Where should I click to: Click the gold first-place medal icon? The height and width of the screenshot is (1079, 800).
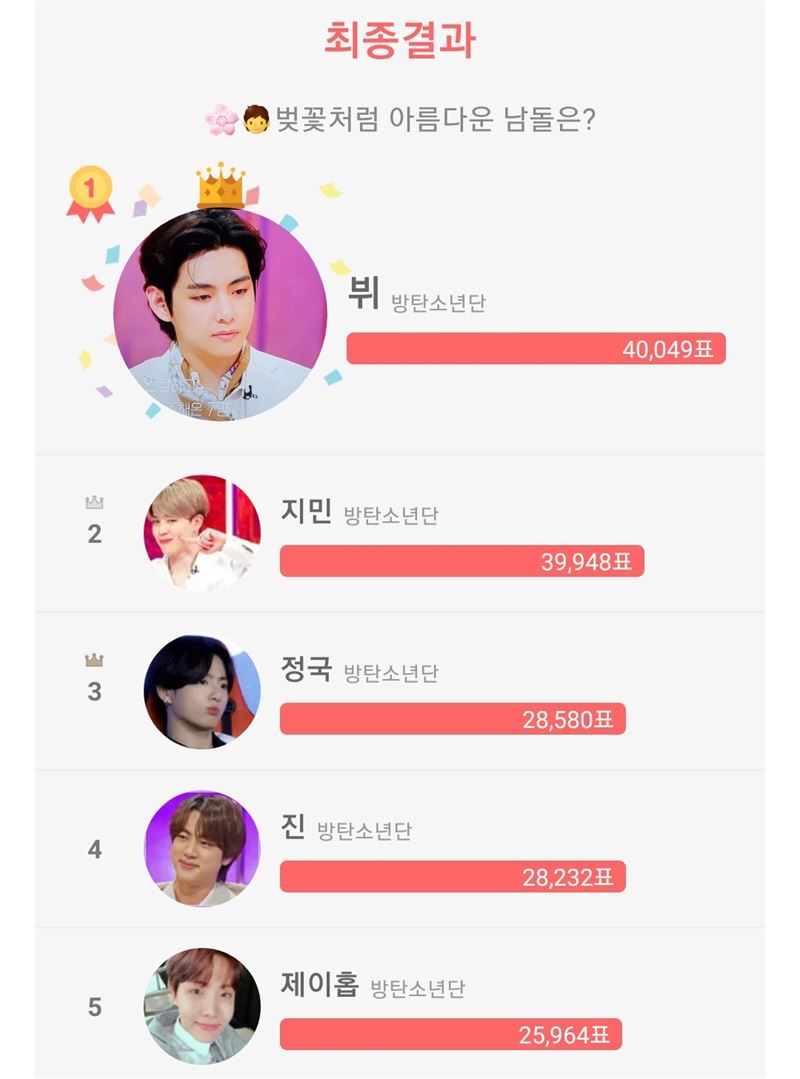90,193
